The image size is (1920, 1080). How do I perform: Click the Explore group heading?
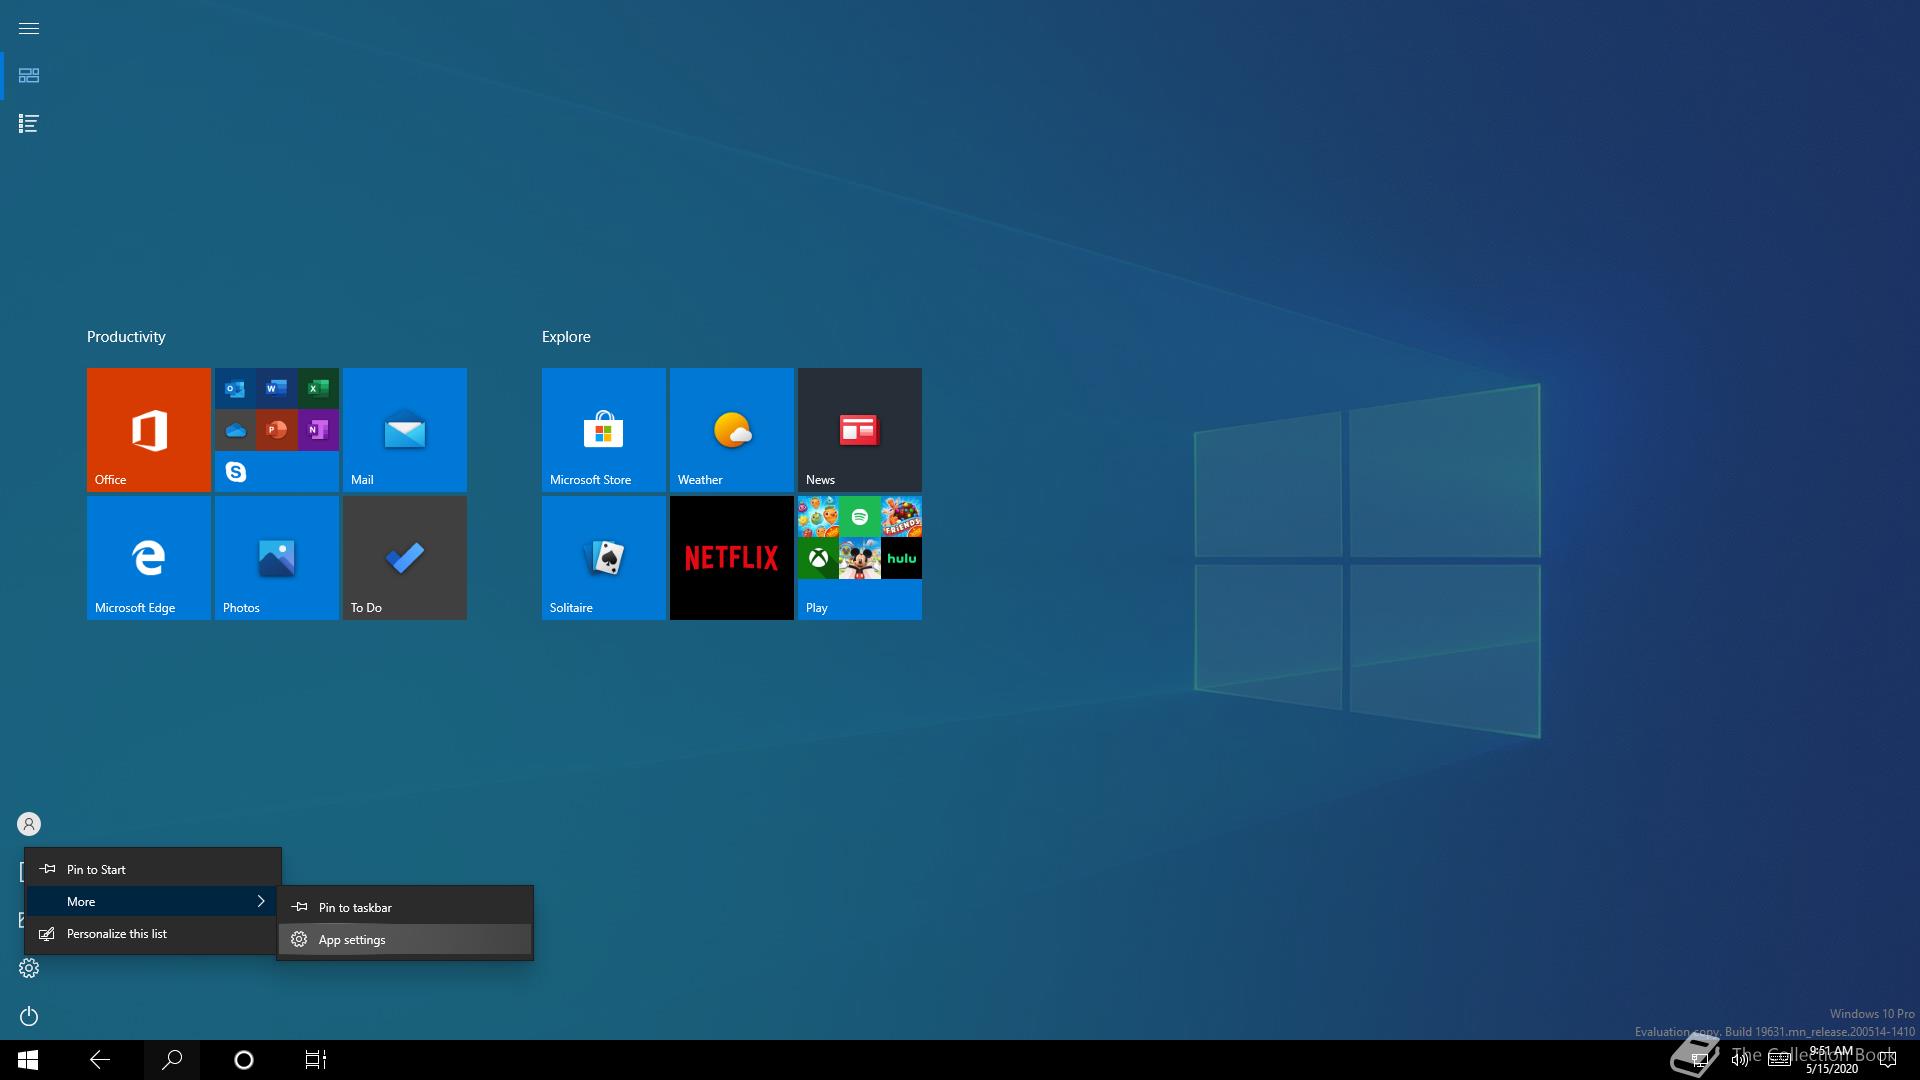pos(566,337)
